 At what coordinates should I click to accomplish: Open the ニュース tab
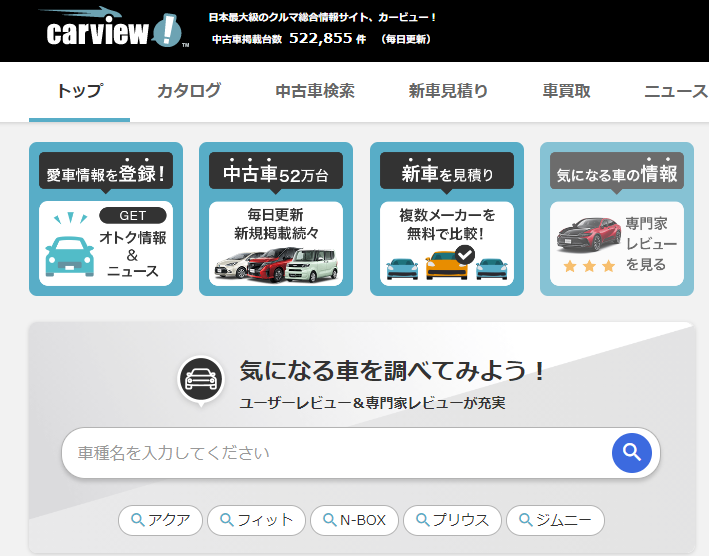click(x=676, y=91)
